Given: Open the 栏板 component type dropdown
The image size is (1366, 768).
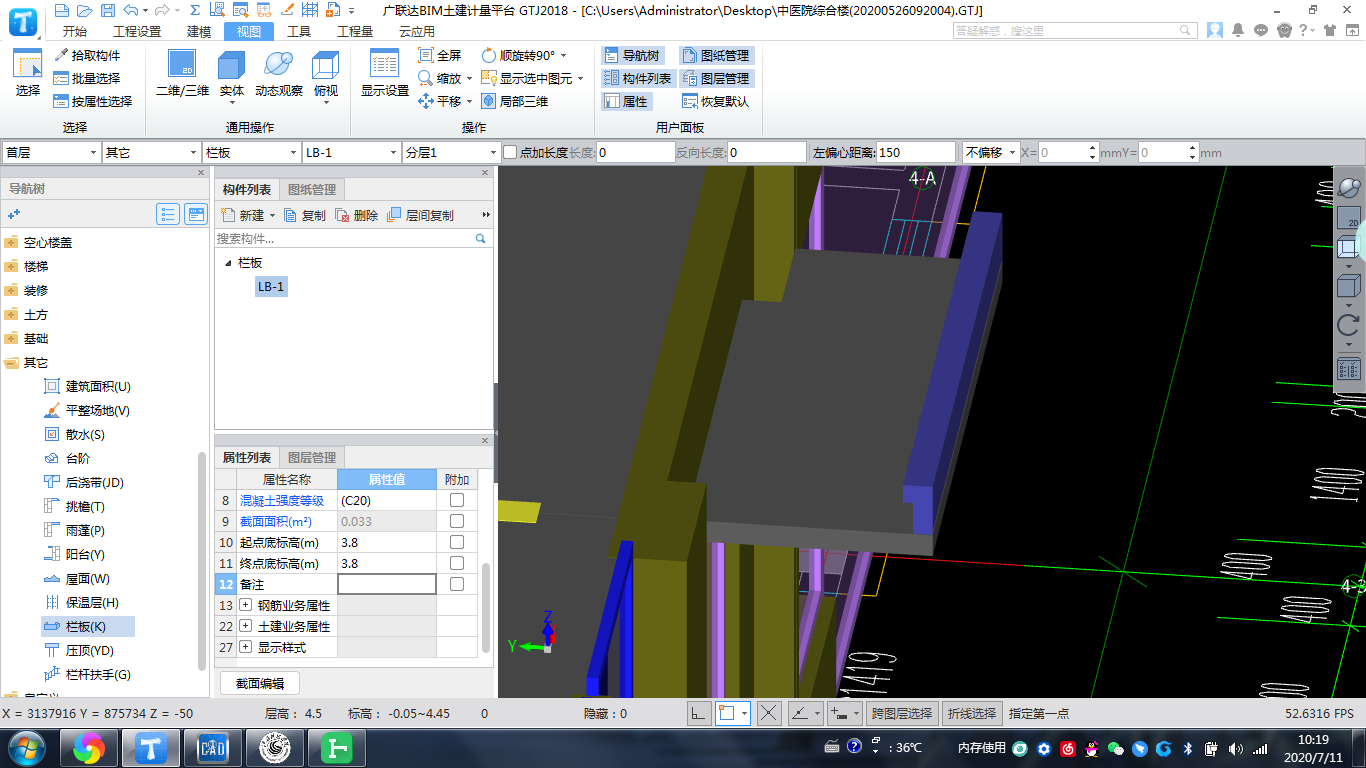Looking at the screenshot, I should (251, 153).
